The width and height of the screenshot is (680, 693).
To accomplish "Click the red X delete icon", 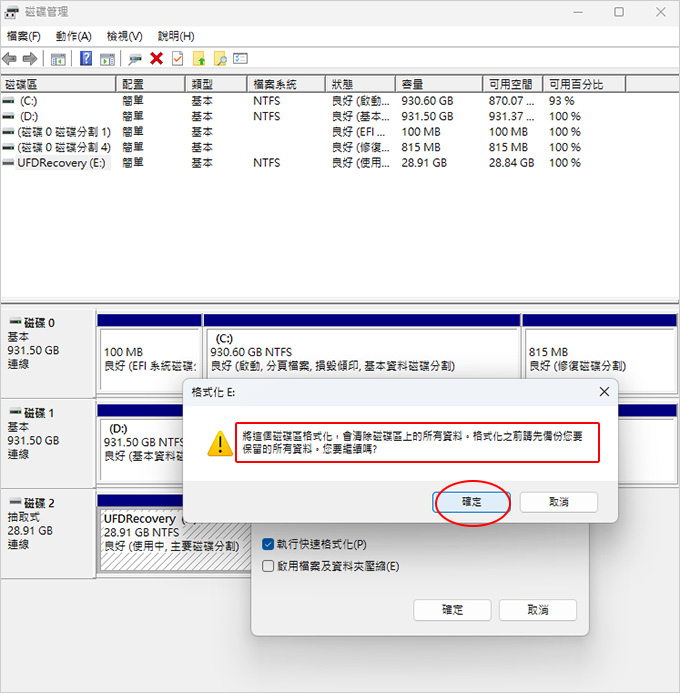I will click(156, 58).
